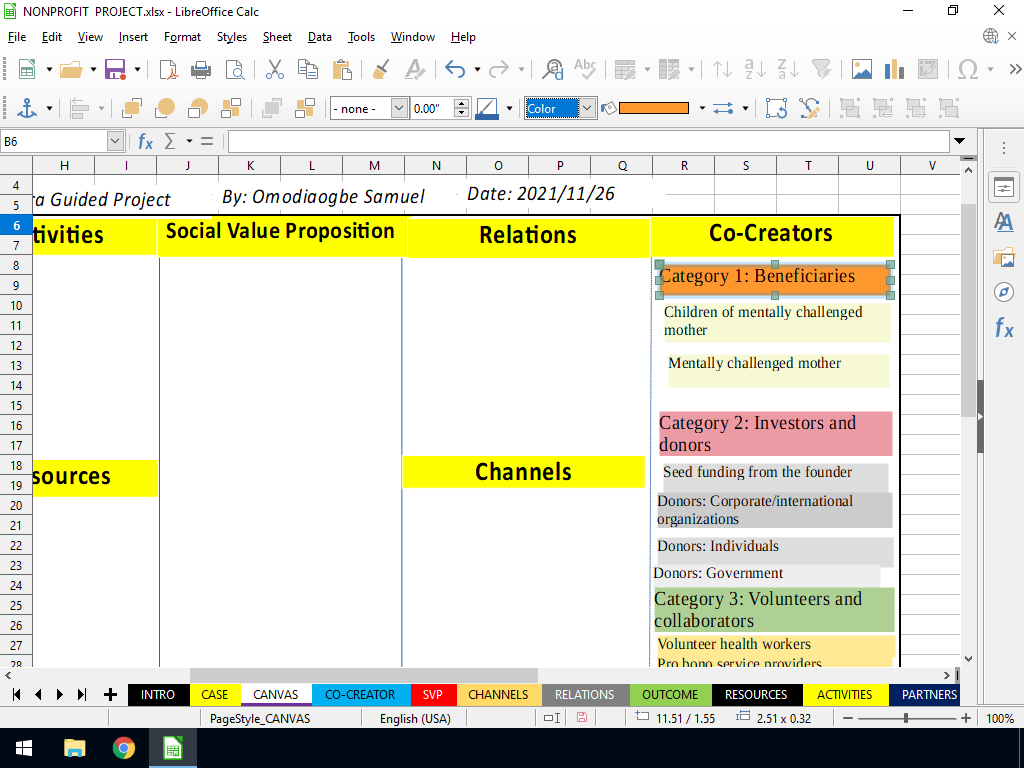Image resolution: width=1024 pixels, height=768 pixels.
Task: Click the Undo arrow icon
Action: click(x=455, y=69)
